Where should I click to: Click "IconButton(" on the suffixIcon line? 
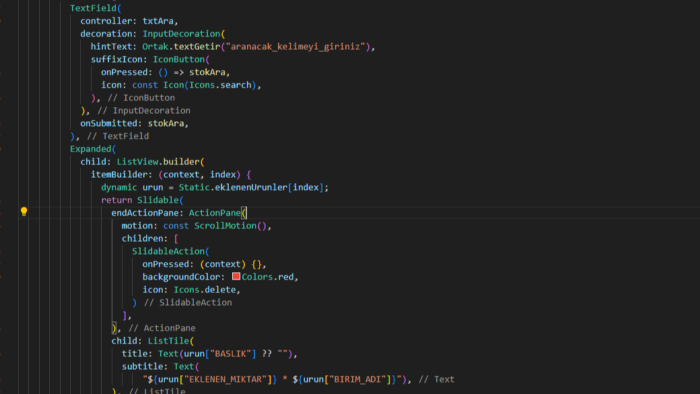181,59
